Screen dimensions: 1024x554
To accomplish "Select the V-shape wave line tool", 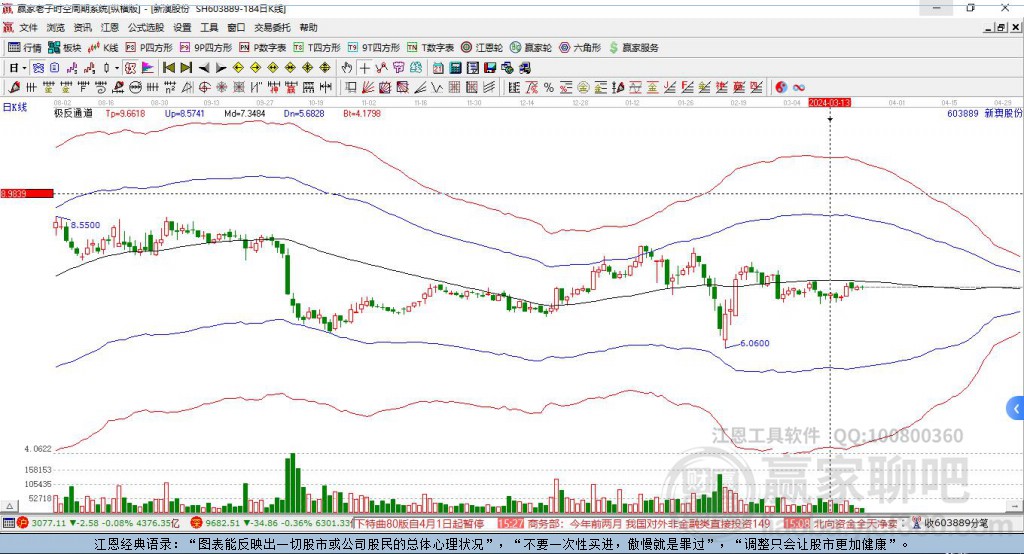I will click(x=437, y=88).
